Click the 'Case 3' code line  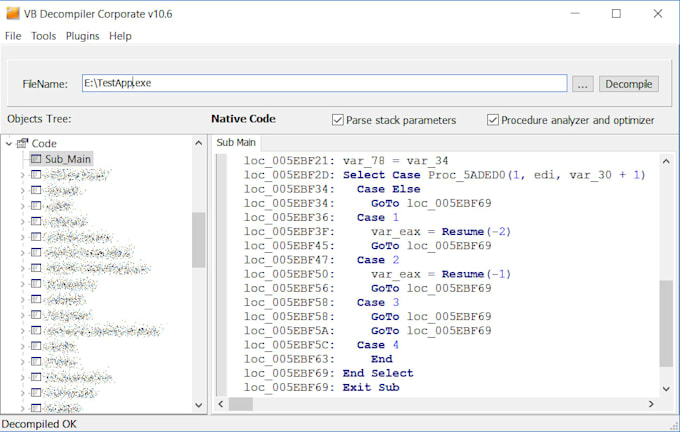pyautogui.click(x=321, y=302)
